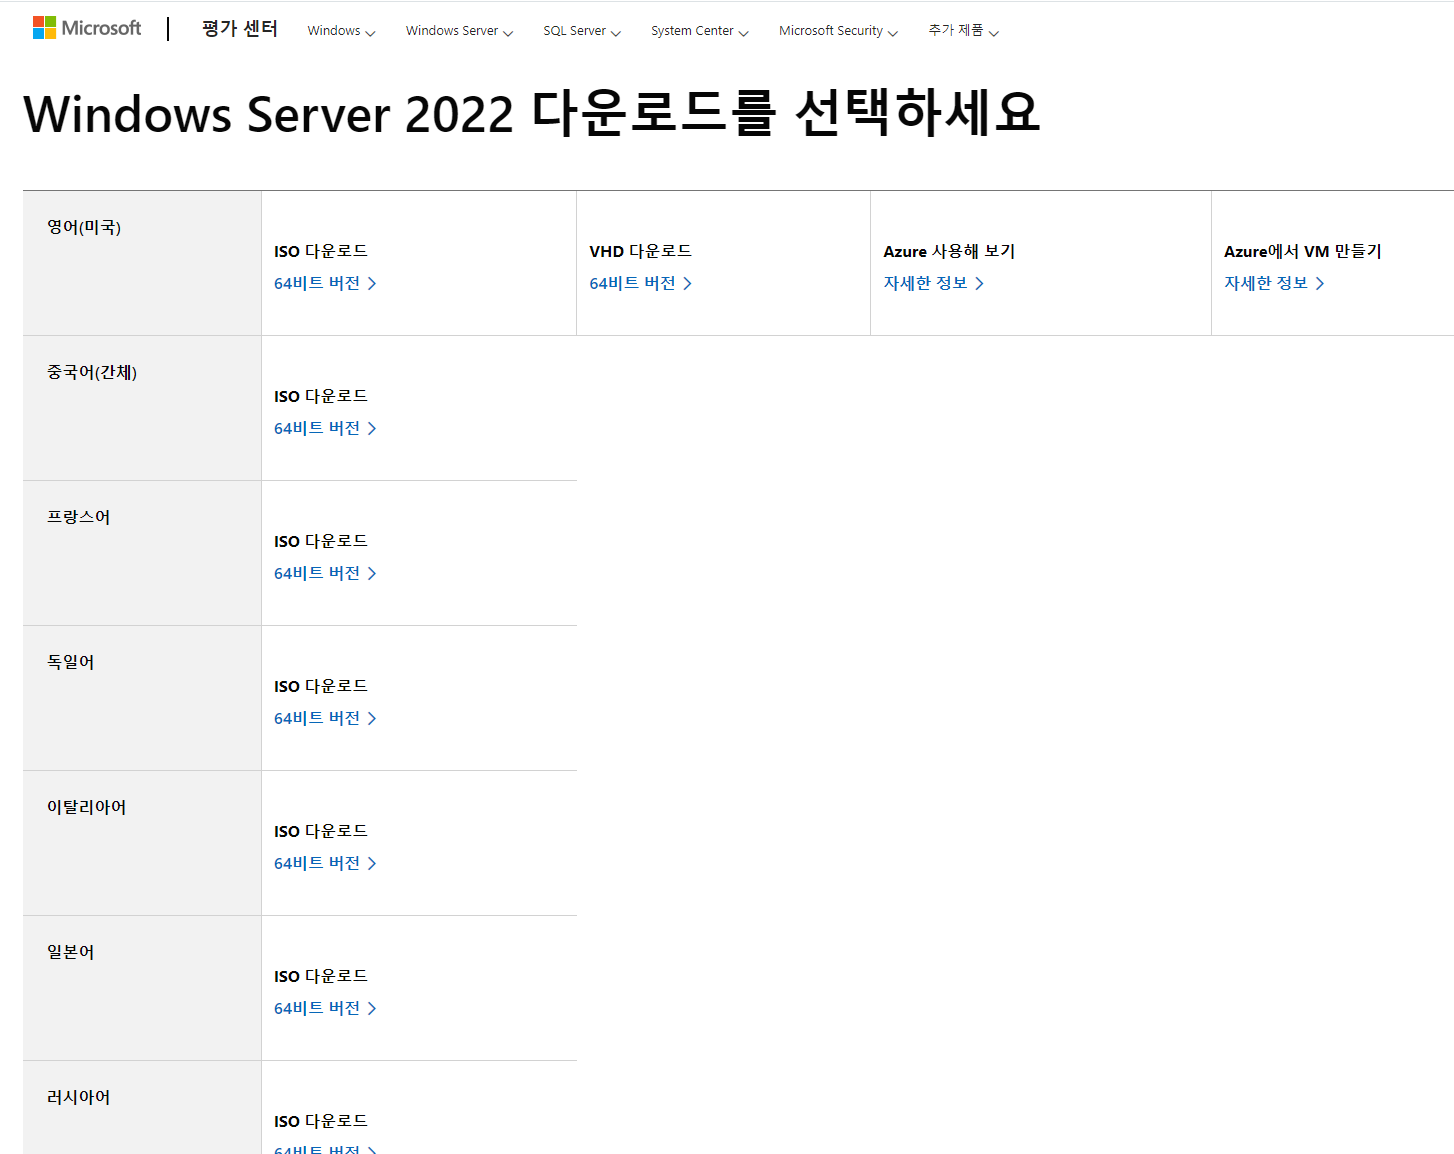The image size is (1454, 1154).
Task: Open 64비트 버전 ISO link for 이탈리아어
Action: [325, 863]
